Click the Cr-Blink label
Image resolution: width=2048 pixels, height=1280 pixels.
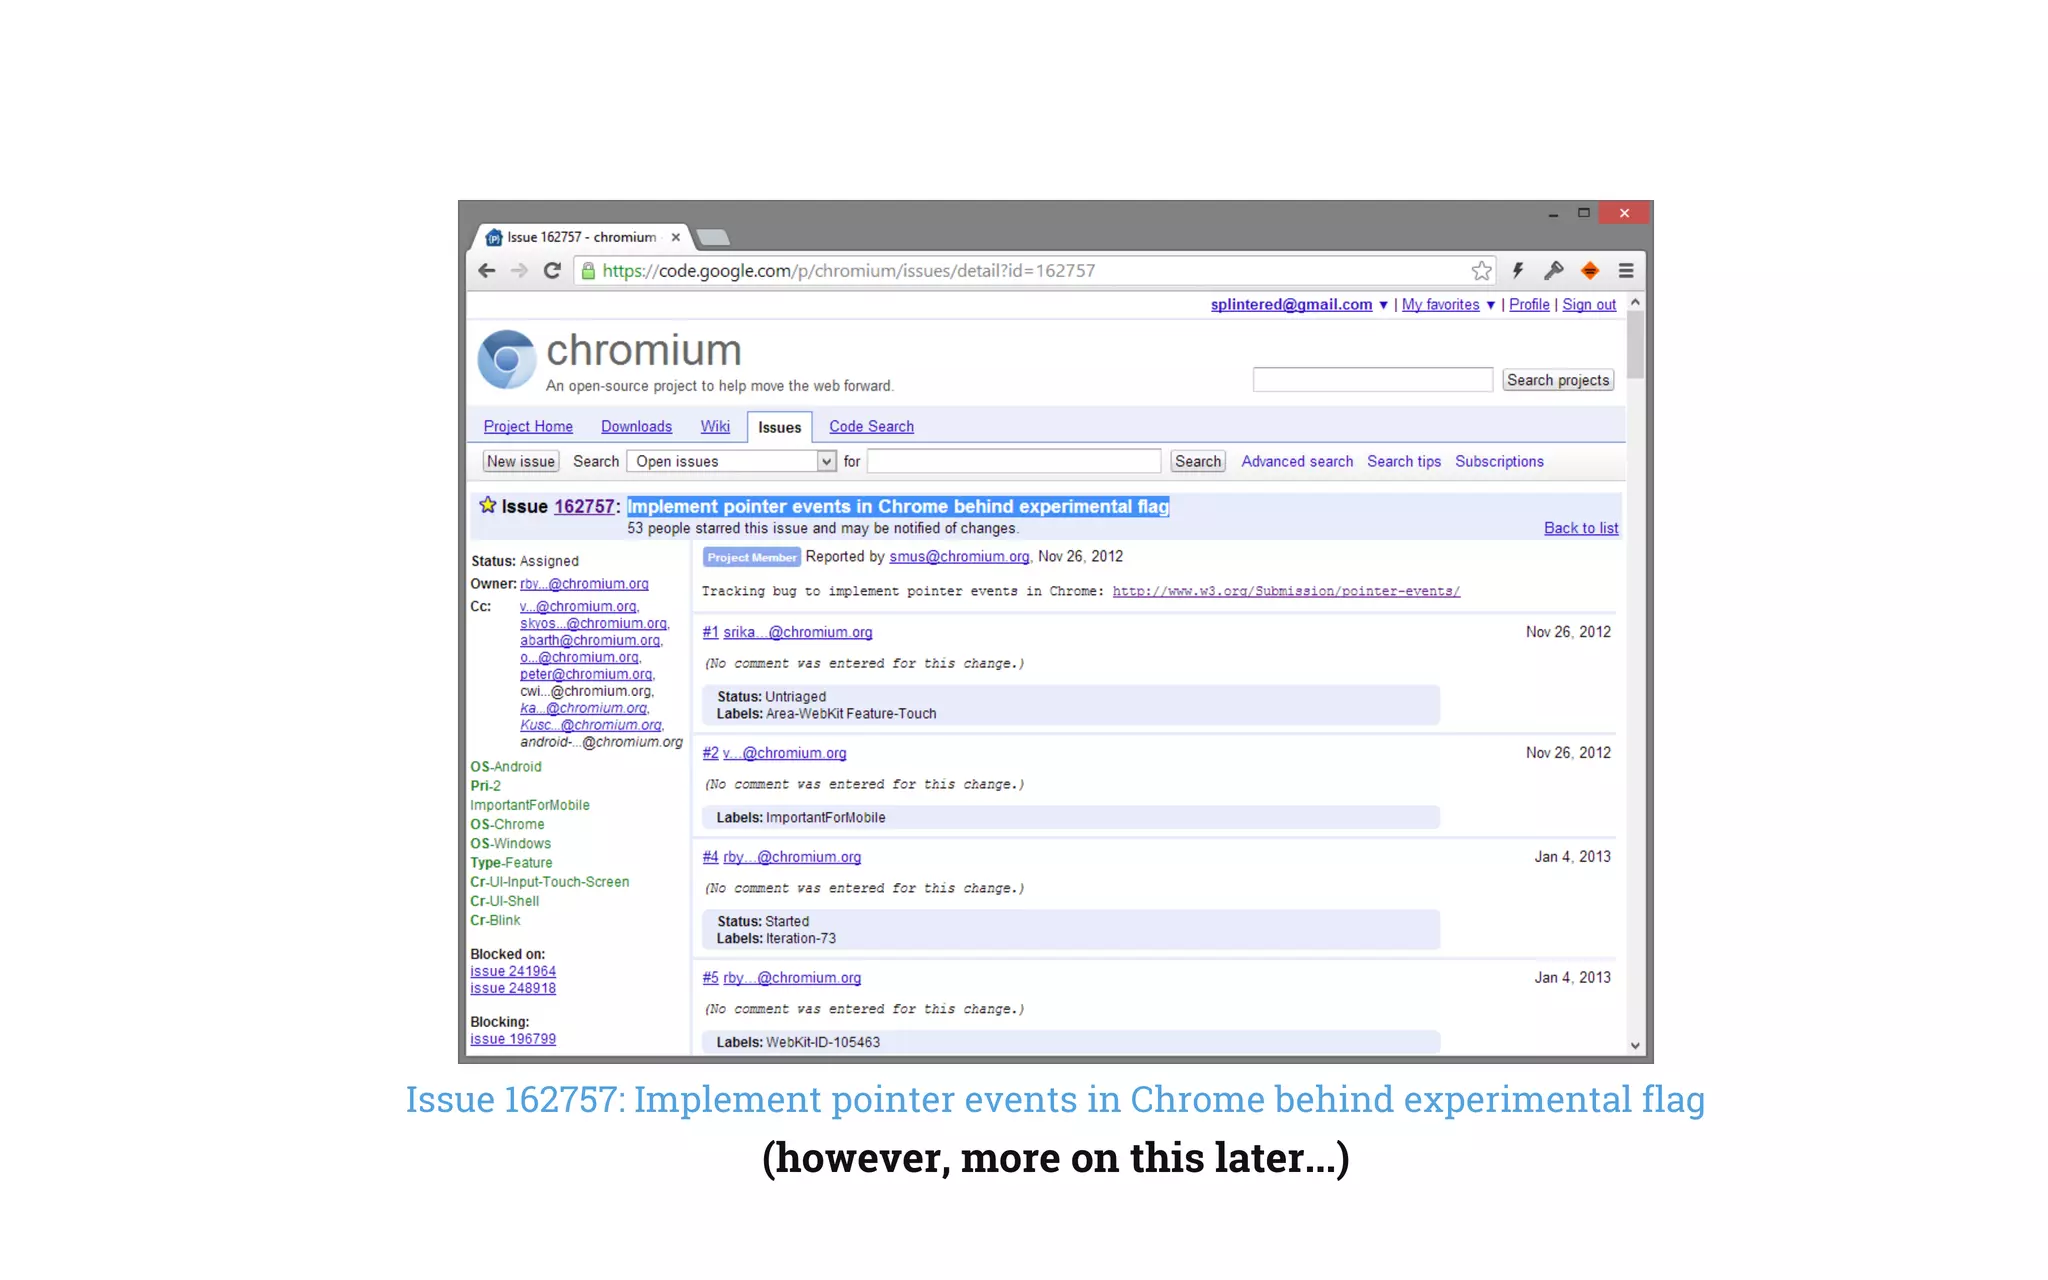tap(495, 920)
